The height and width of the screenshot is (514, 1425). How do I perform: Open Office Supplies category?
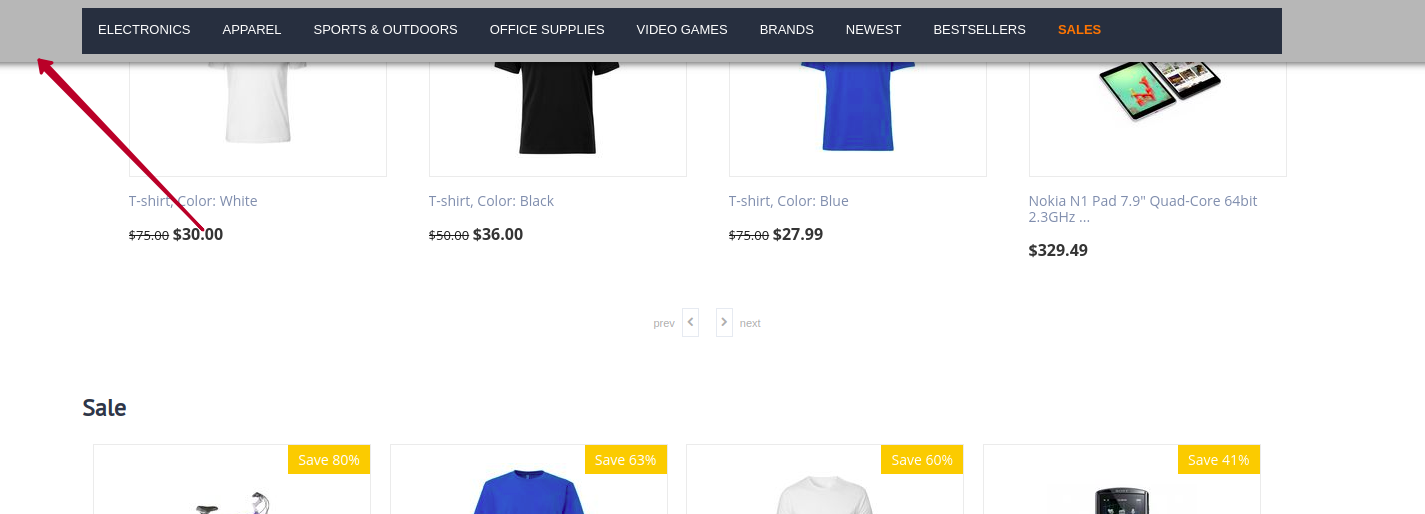(547, 30)
